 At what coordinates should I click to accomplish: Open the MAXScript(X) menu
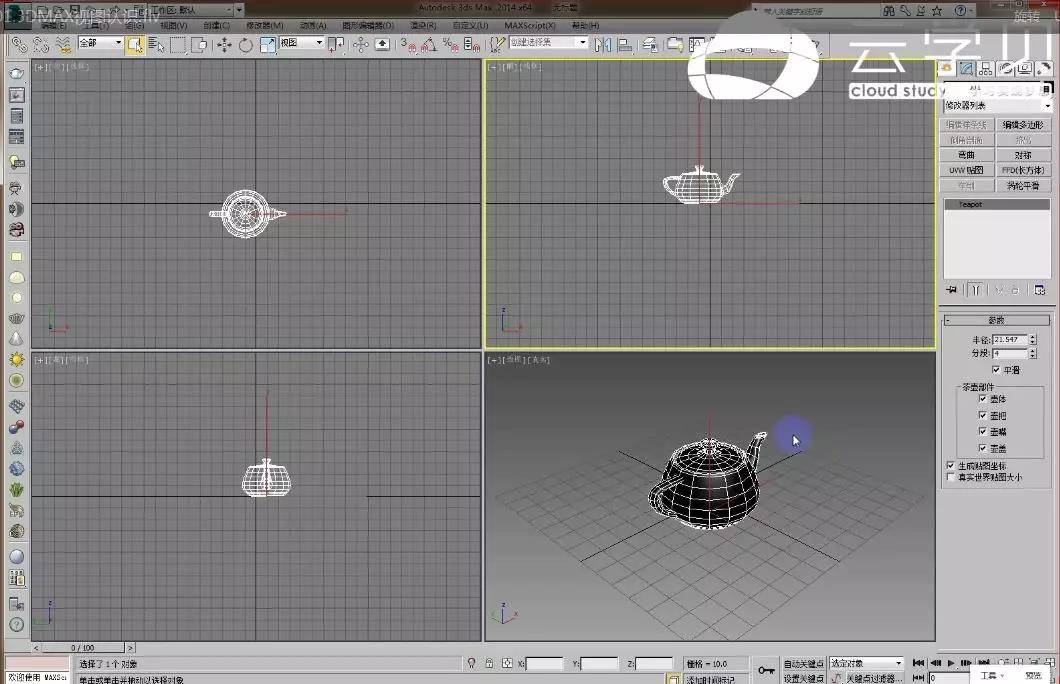(530, 26)
